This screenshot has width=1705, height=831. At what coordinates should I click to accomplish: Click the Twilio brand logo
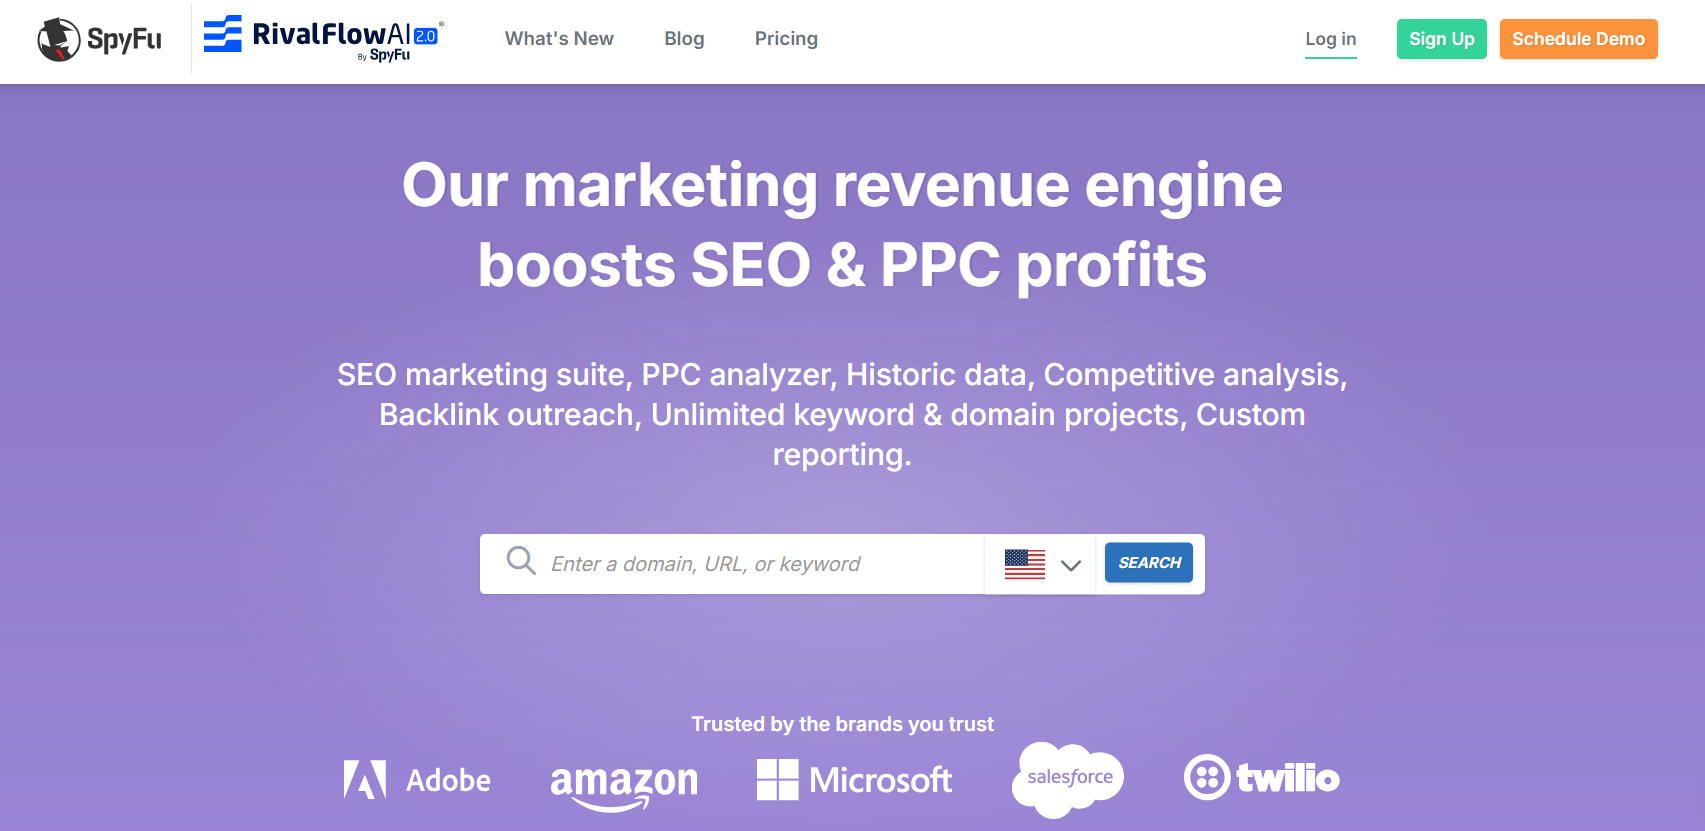point(1262,777)
